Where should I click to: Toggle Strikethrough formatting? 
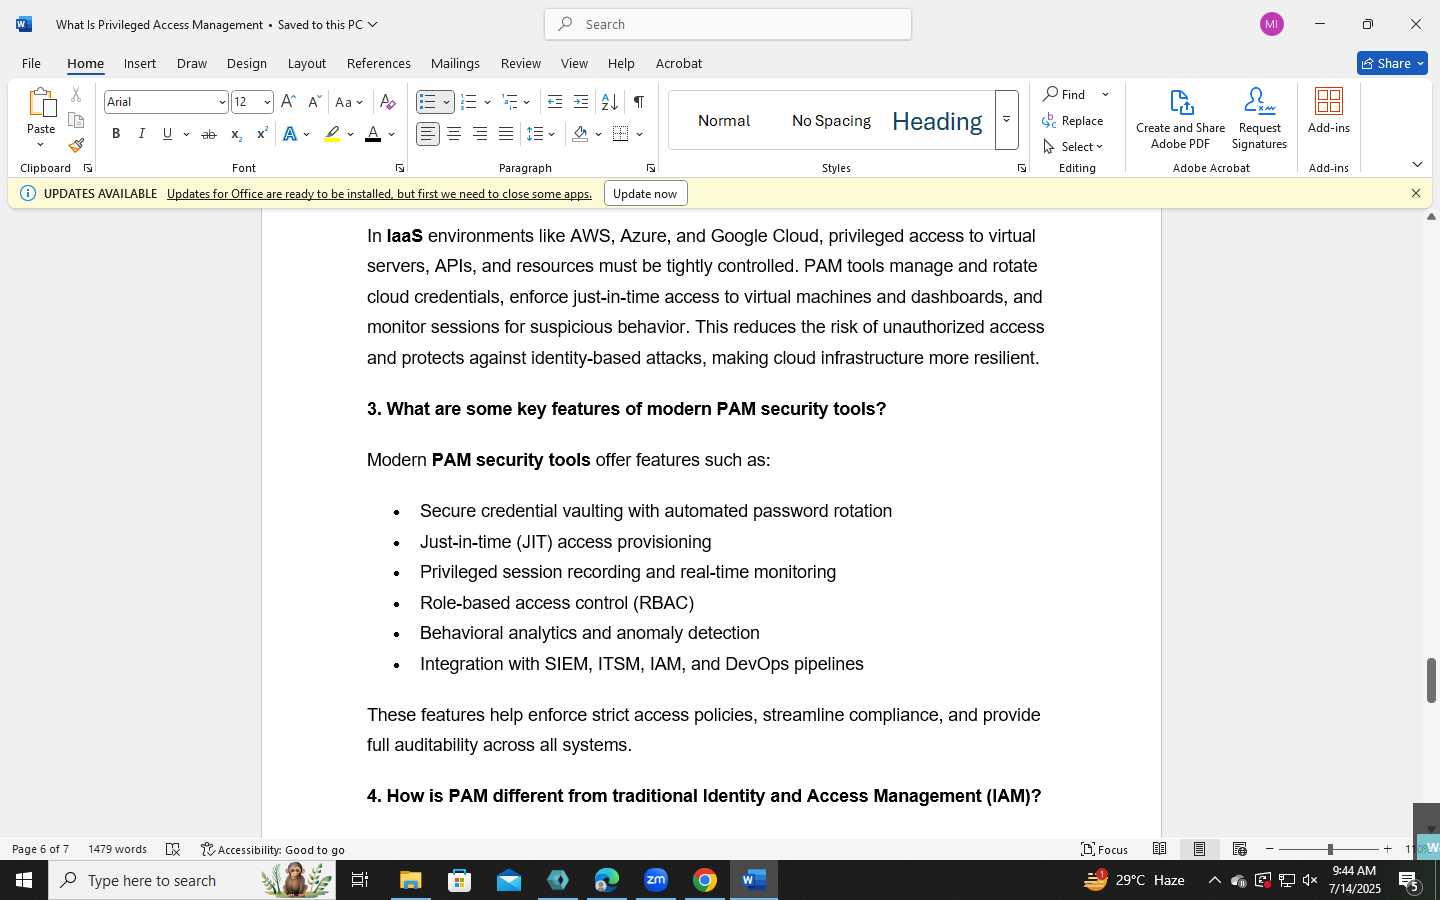[x=208, y=134]
